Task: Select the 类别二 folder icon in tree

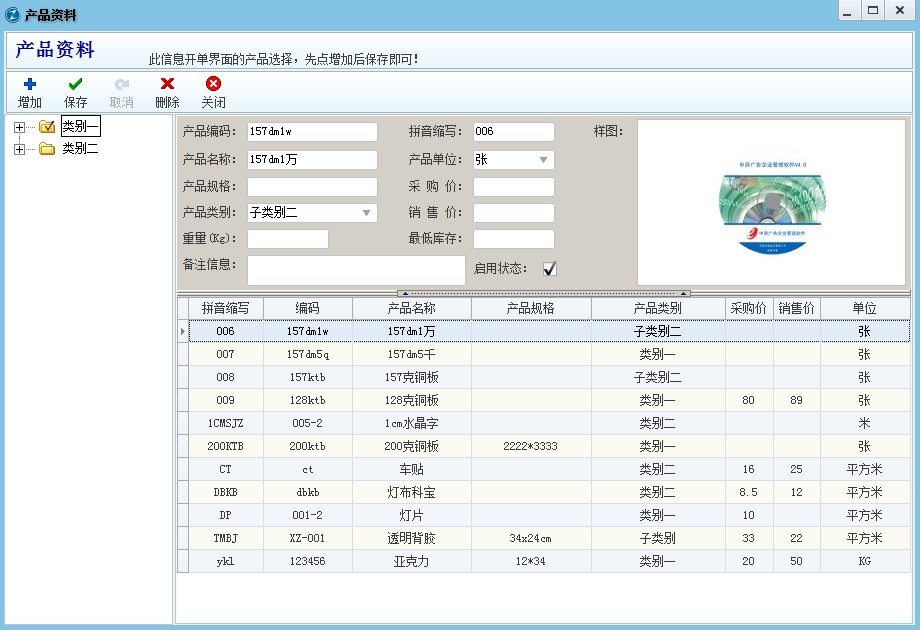Action: tap(46, 147)
